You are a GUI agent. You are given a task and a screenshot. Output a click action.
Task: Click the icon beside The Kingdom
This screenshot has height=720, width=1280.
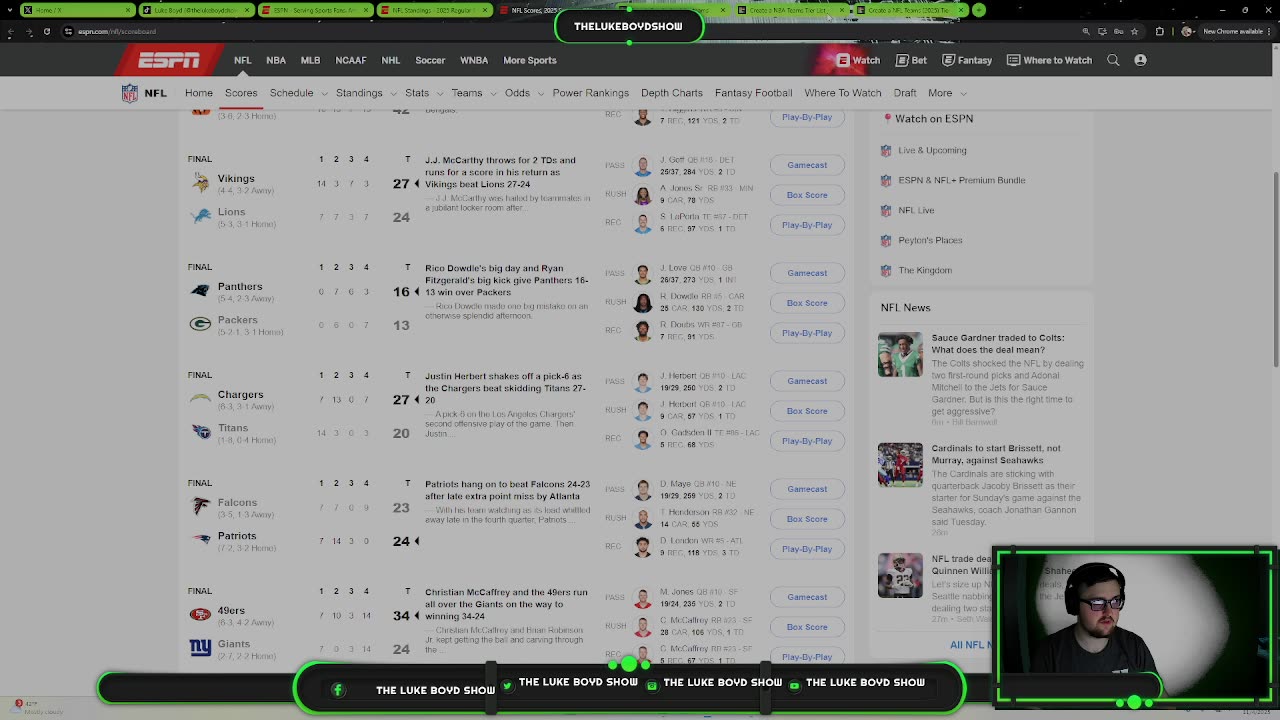coord(886,270)
